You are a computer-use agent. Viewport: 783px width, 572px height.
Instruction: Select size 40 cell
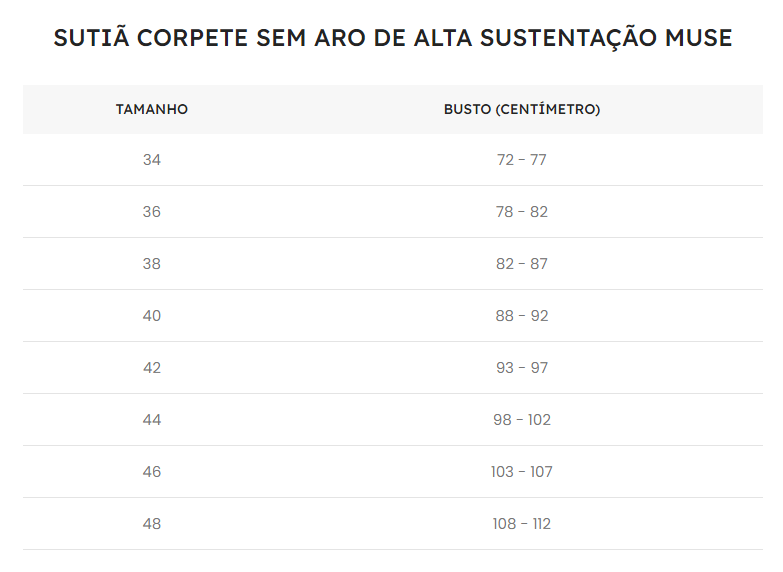(x=152, y=316)
